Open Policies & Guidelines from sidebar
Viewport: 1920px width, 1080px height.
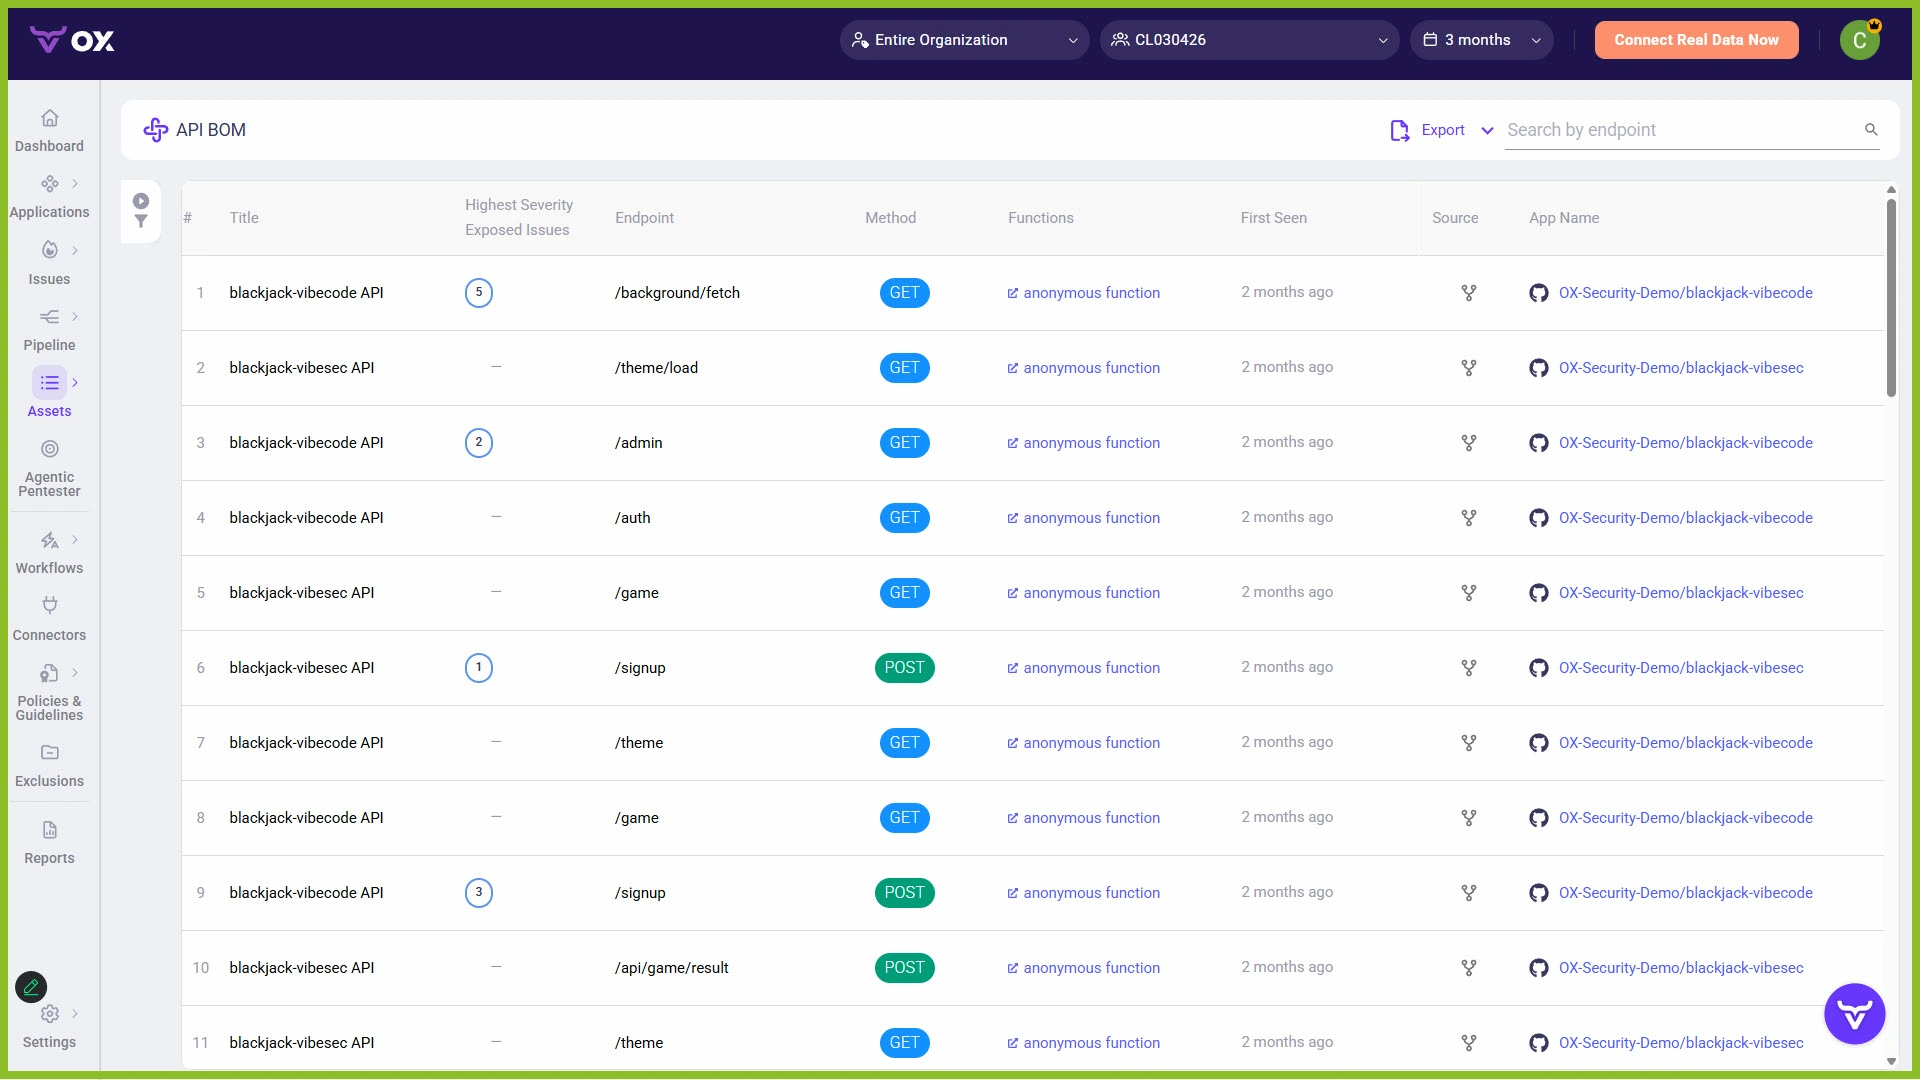[x=49, y=674]
